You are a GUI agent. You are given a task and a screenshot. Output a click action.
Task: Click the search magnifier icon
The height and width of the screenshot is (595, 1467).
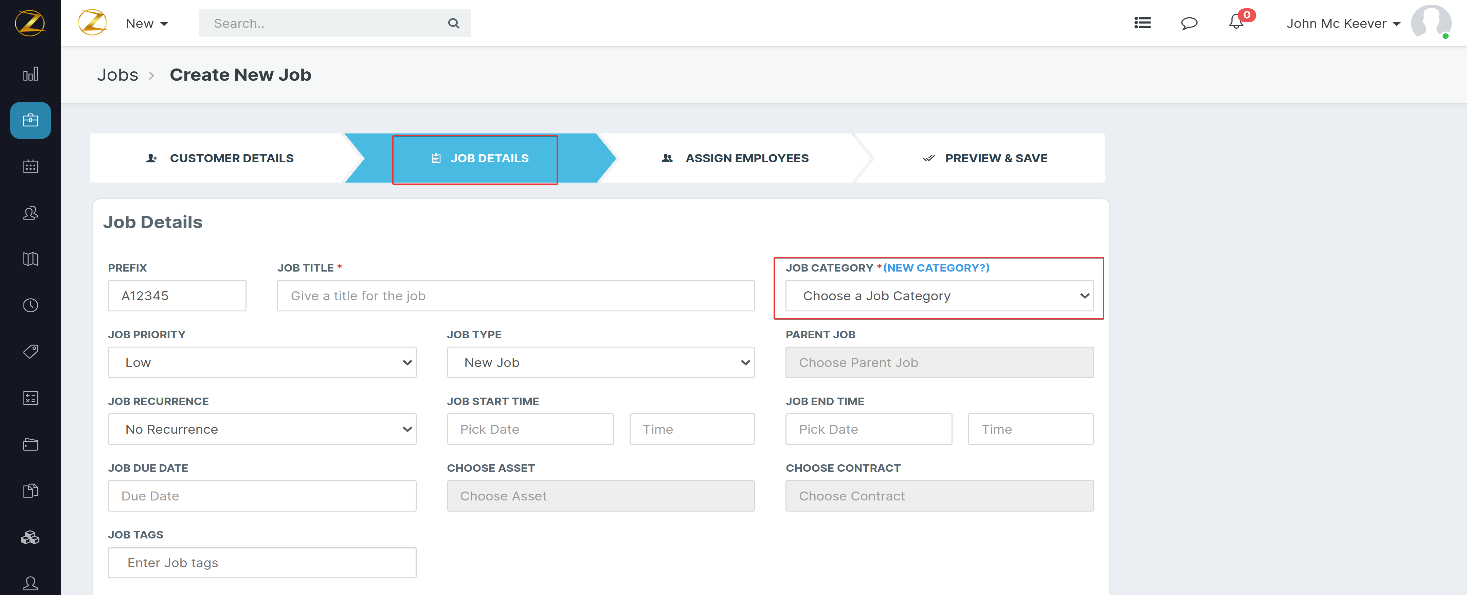pos(453,23)
